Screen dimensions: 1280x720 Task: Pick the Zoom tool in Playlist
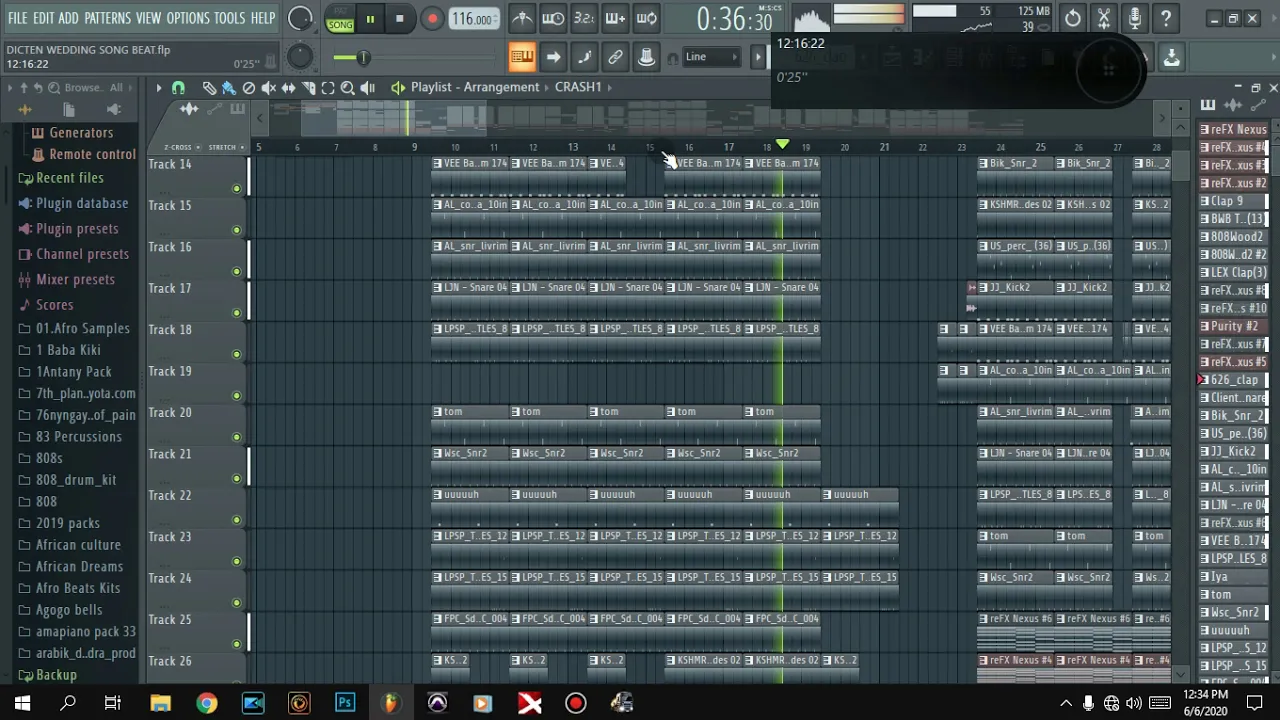click(x=347, y=88)
